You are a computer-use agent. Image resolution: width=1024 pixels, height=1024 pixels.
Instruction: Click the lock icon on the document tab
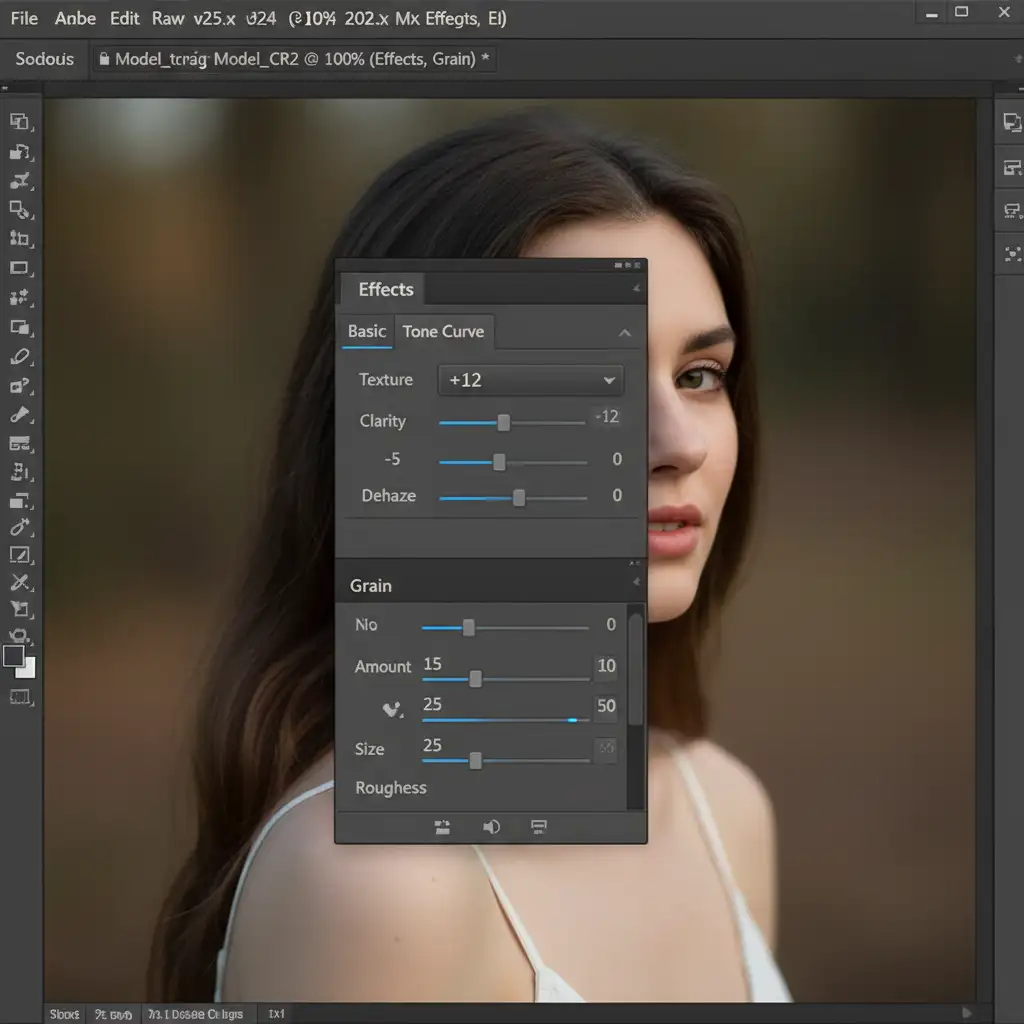click(x=103, y=59)
